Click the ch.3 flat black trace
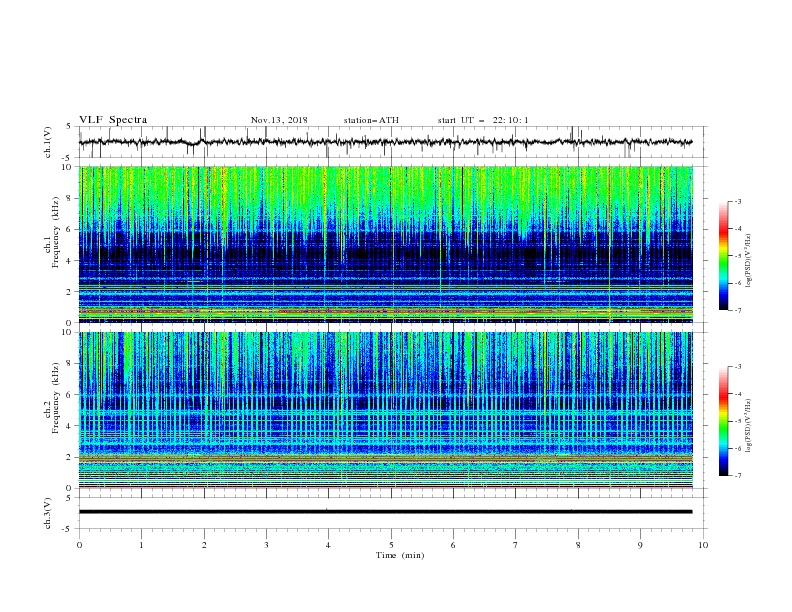Image resolution: width=792 pixels, height=612 pixels. (385, 512)
